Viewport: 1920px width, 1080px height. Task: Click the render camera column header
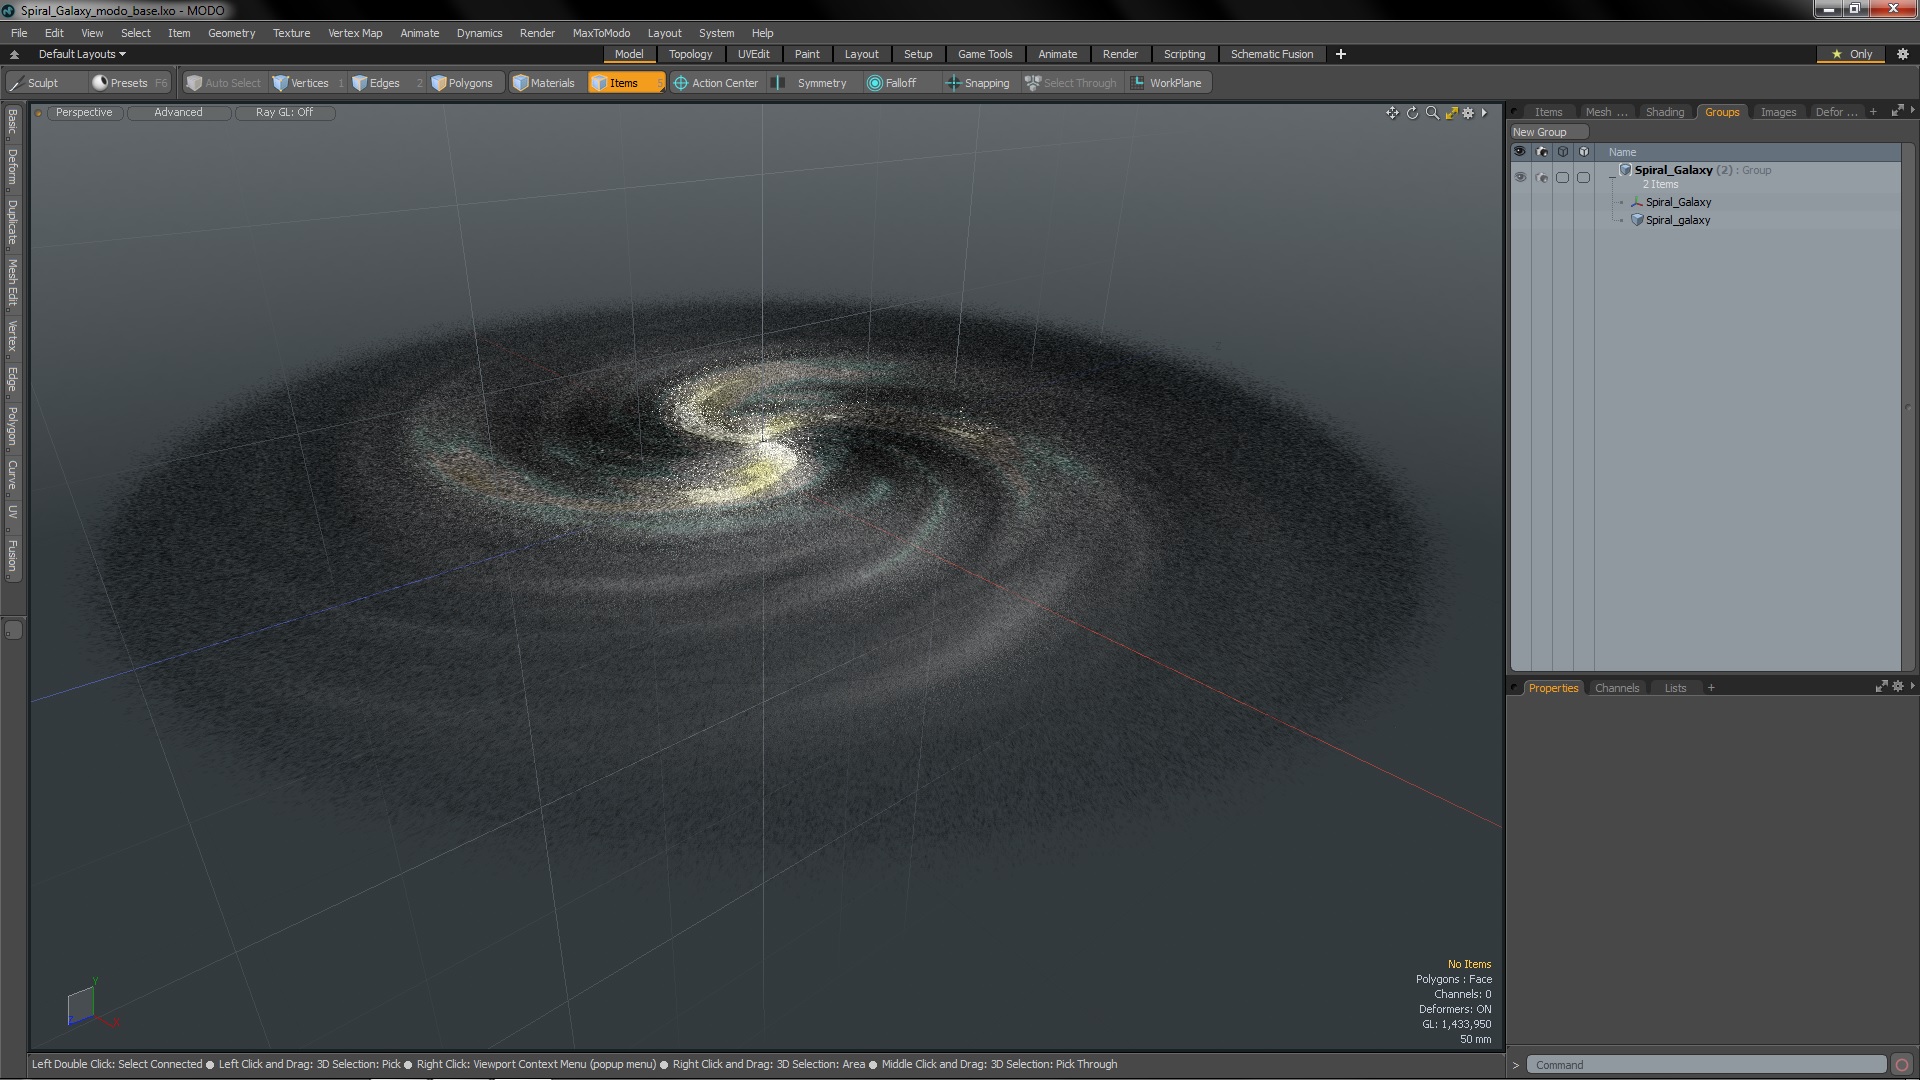(1541, 152)
